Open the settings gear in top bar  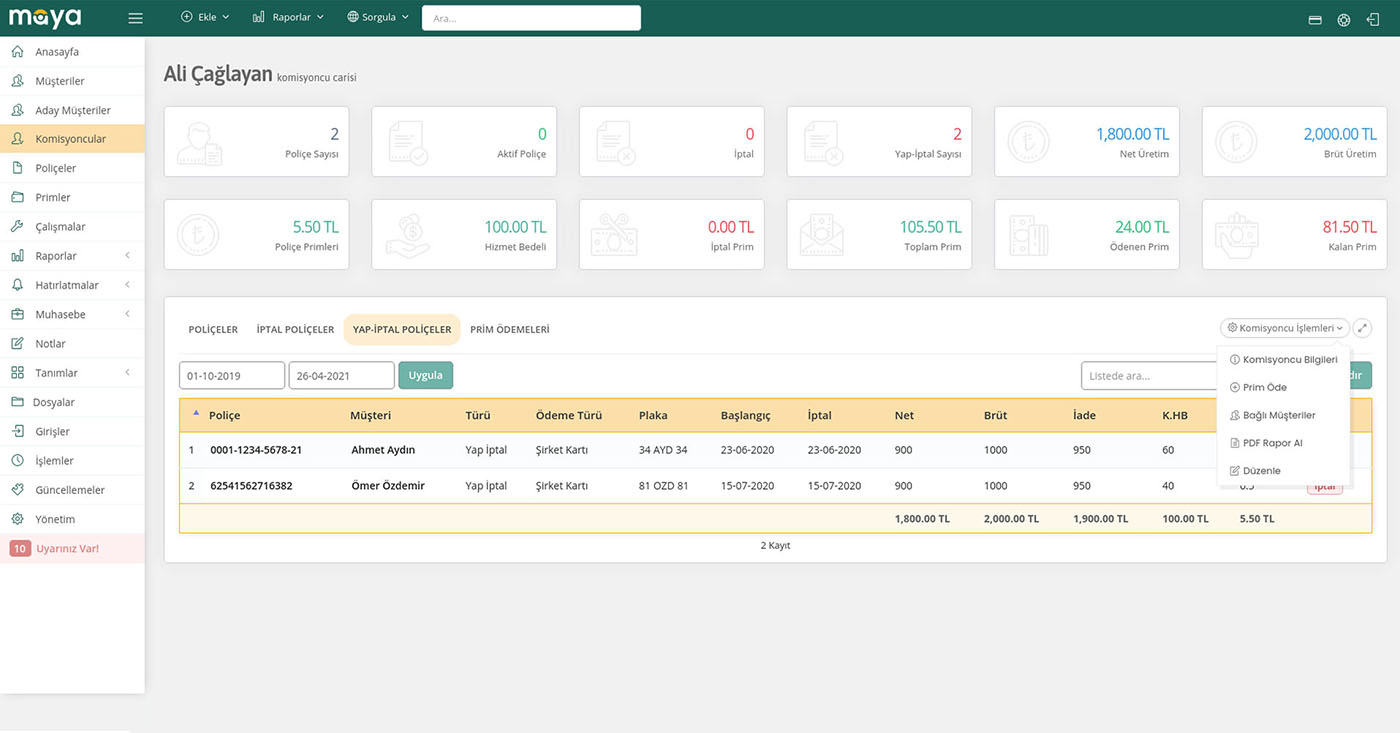(1344, 19)
